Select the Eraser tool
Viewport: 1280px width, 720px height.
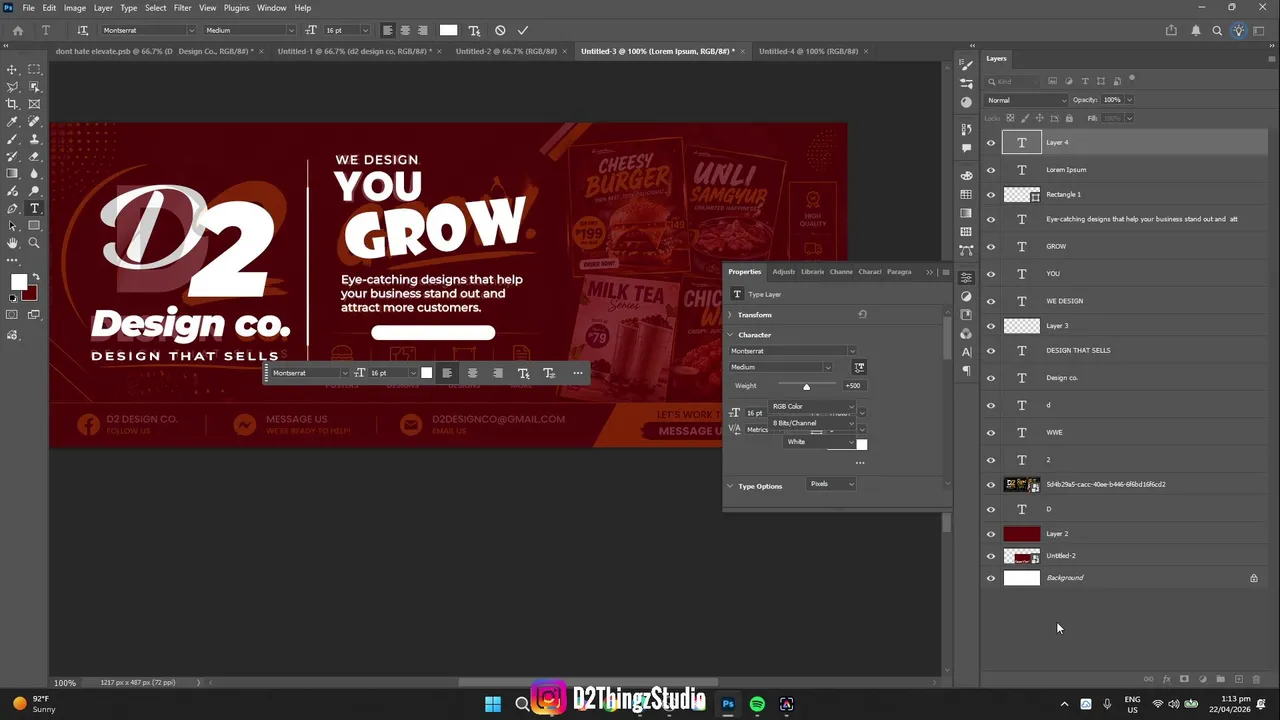tap(34, 156)
